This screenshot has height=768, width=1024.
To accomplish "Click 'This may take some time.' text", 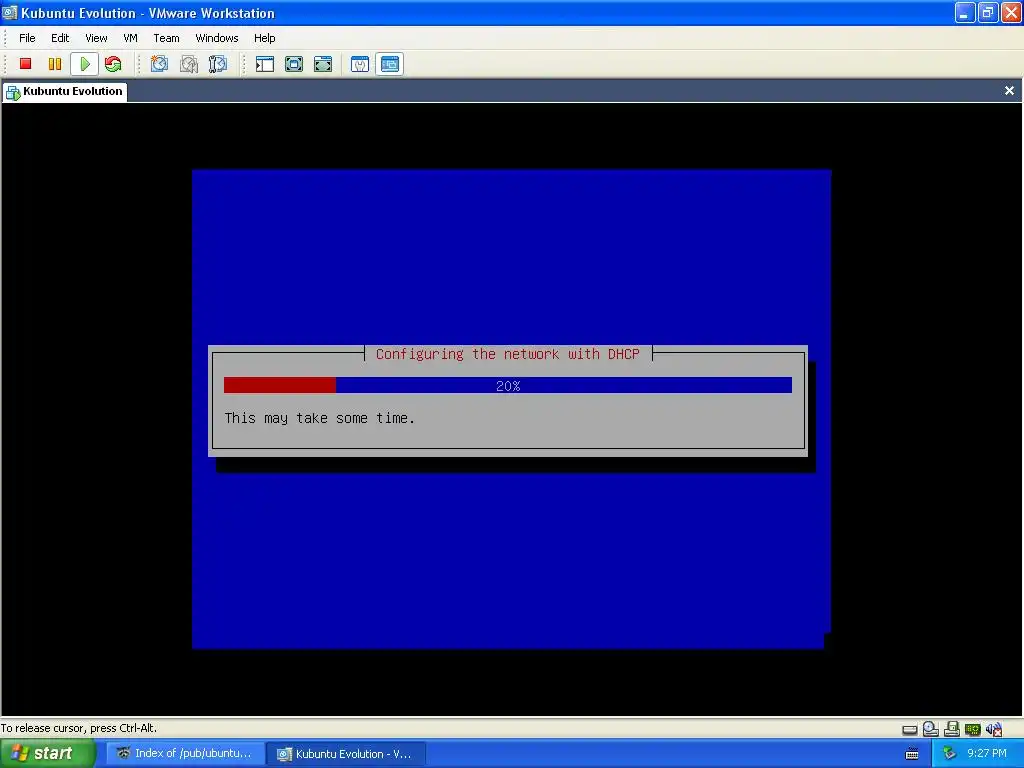I will [x=319, y=418].
